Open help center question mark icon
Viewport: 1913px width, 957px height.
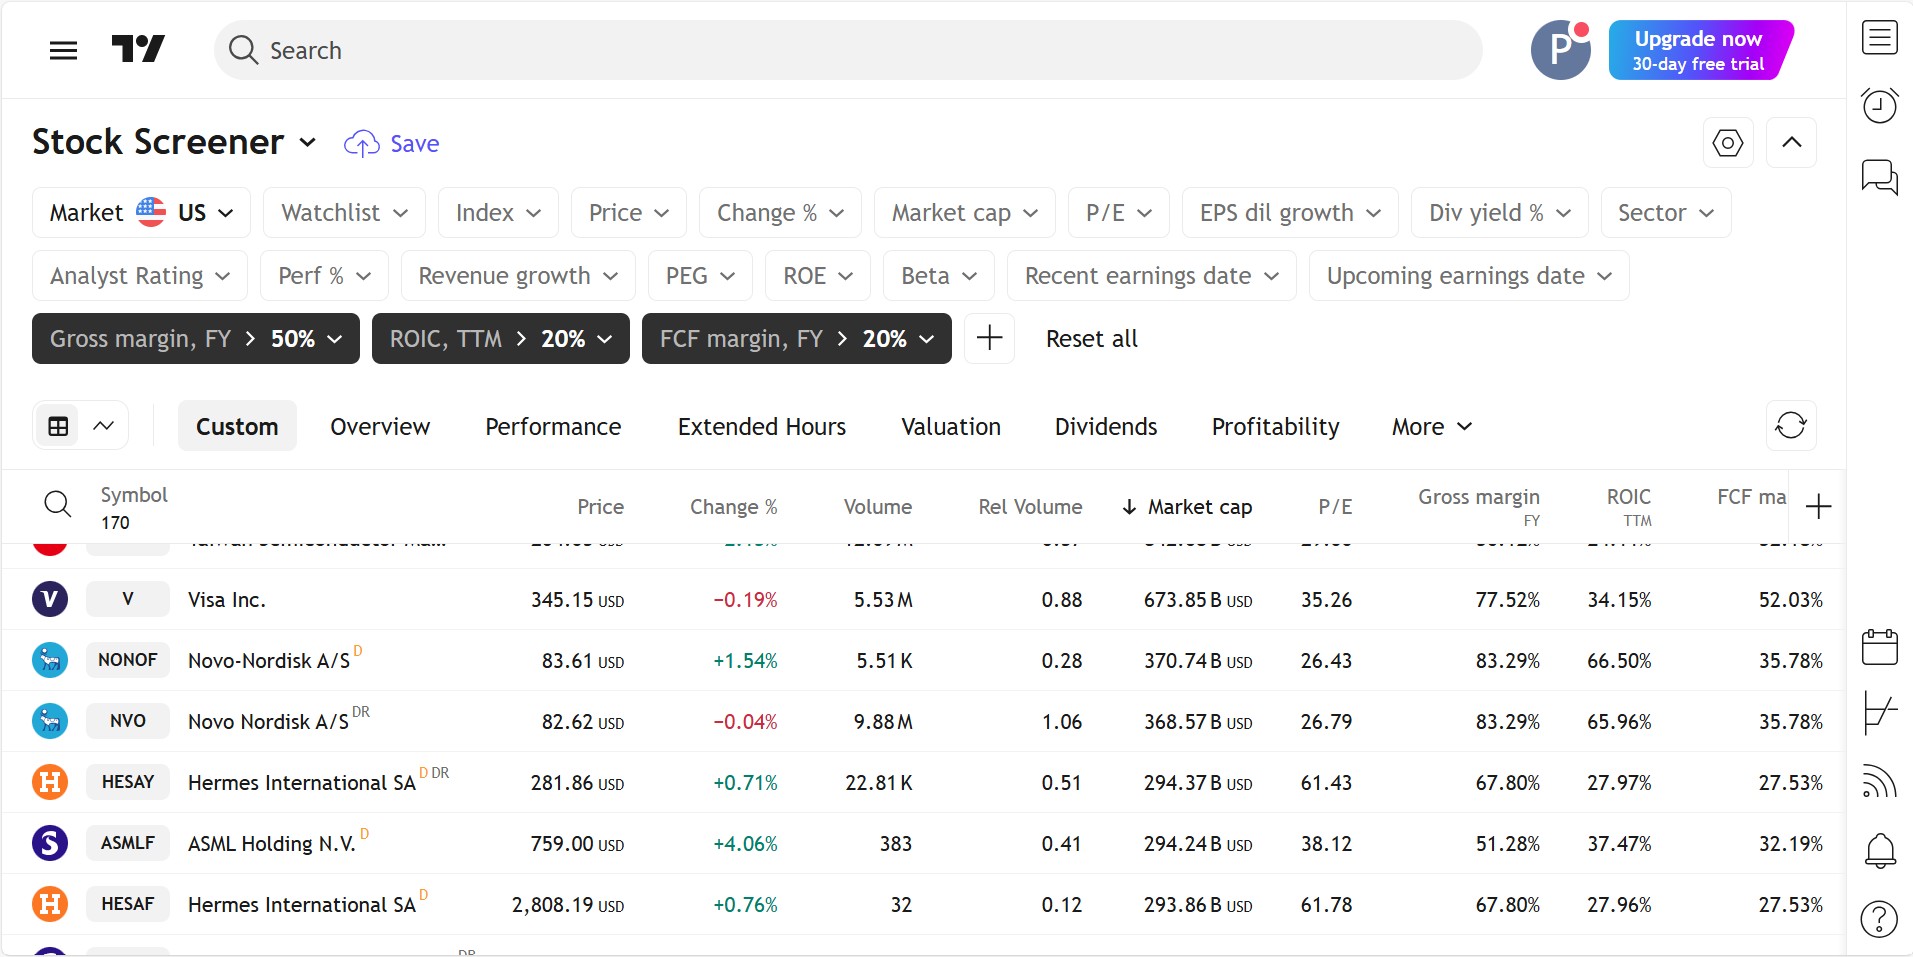(x=1879, y=918)
